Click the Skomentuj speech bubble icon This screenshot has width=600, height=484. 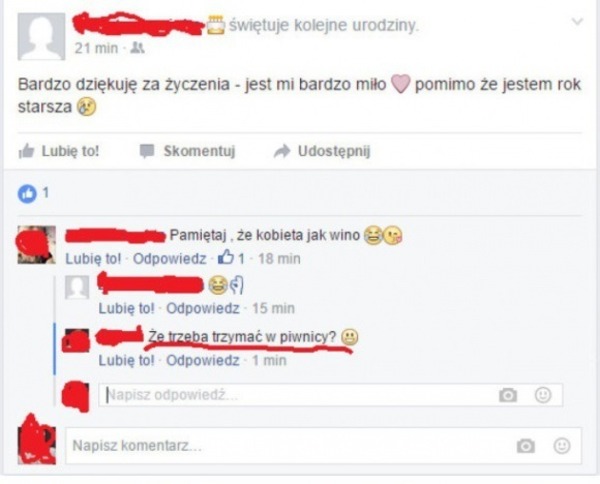147,151
